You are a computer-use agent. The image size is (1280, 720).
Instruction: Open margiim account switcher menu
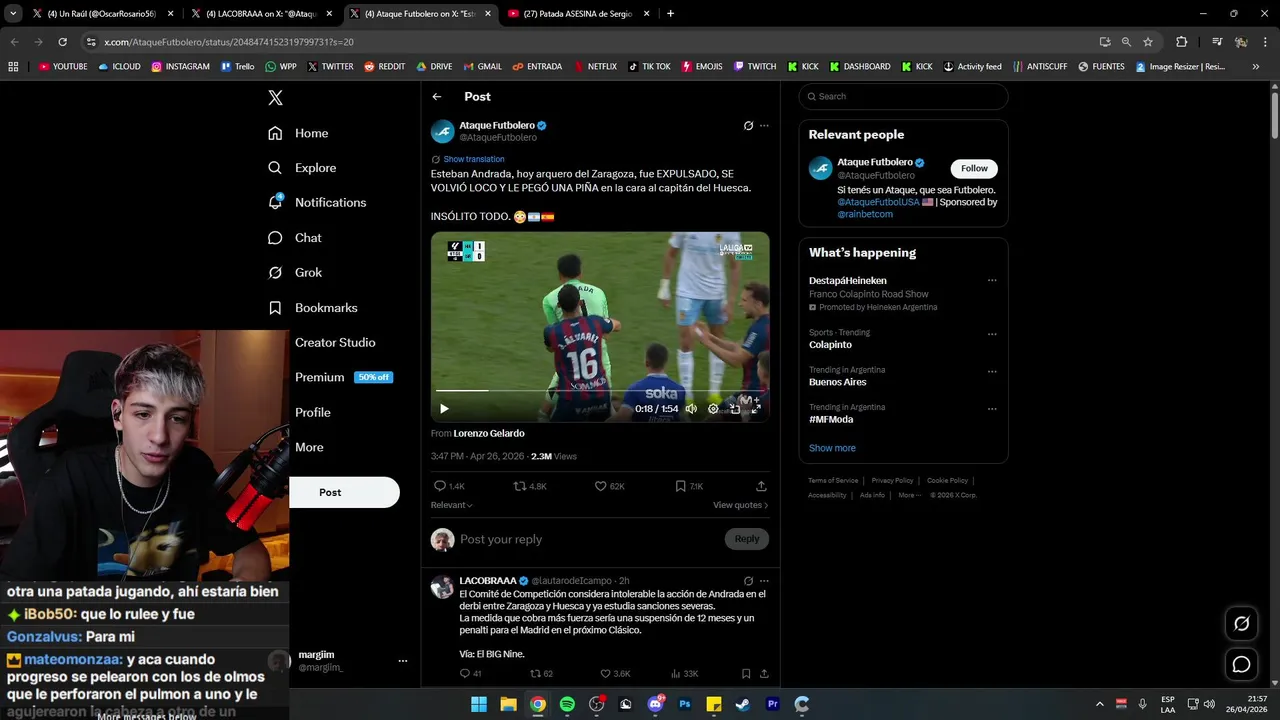tap(403, 661)
